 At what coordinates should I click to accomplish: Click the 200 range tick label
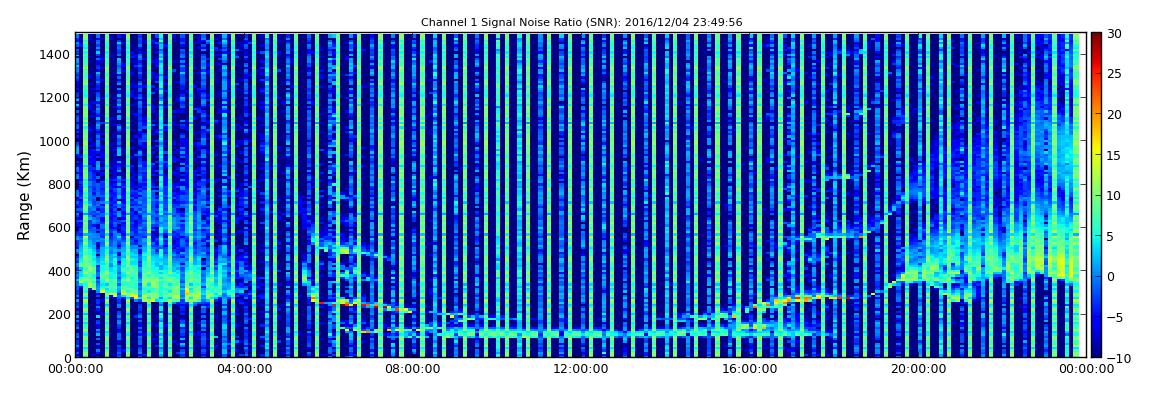pos(59,315)
